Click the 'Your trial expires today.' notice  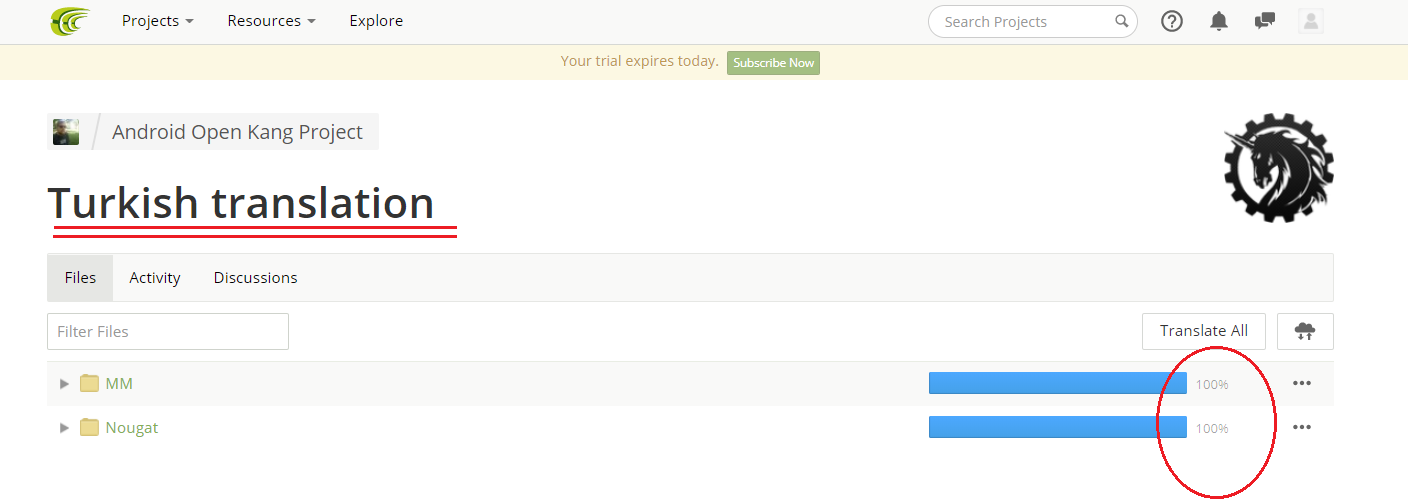(x=639, y=61)
